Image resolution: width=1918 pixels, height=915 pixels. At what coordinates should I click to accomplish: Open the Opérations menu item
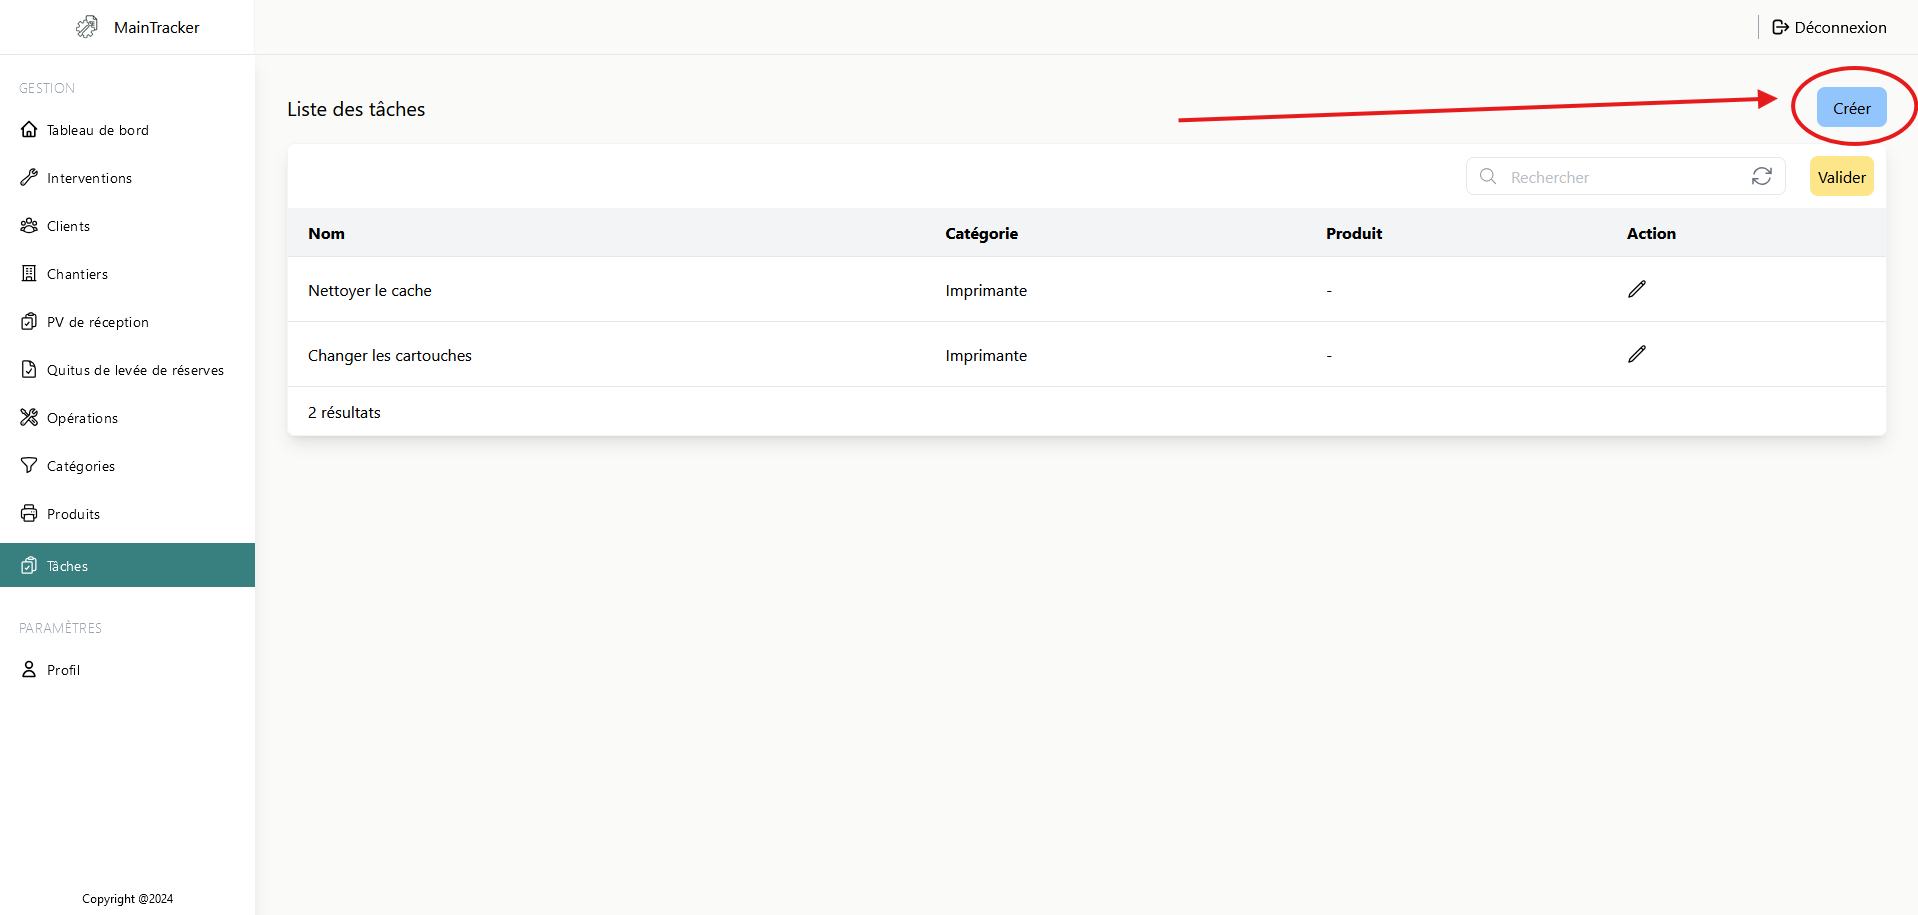82,418
